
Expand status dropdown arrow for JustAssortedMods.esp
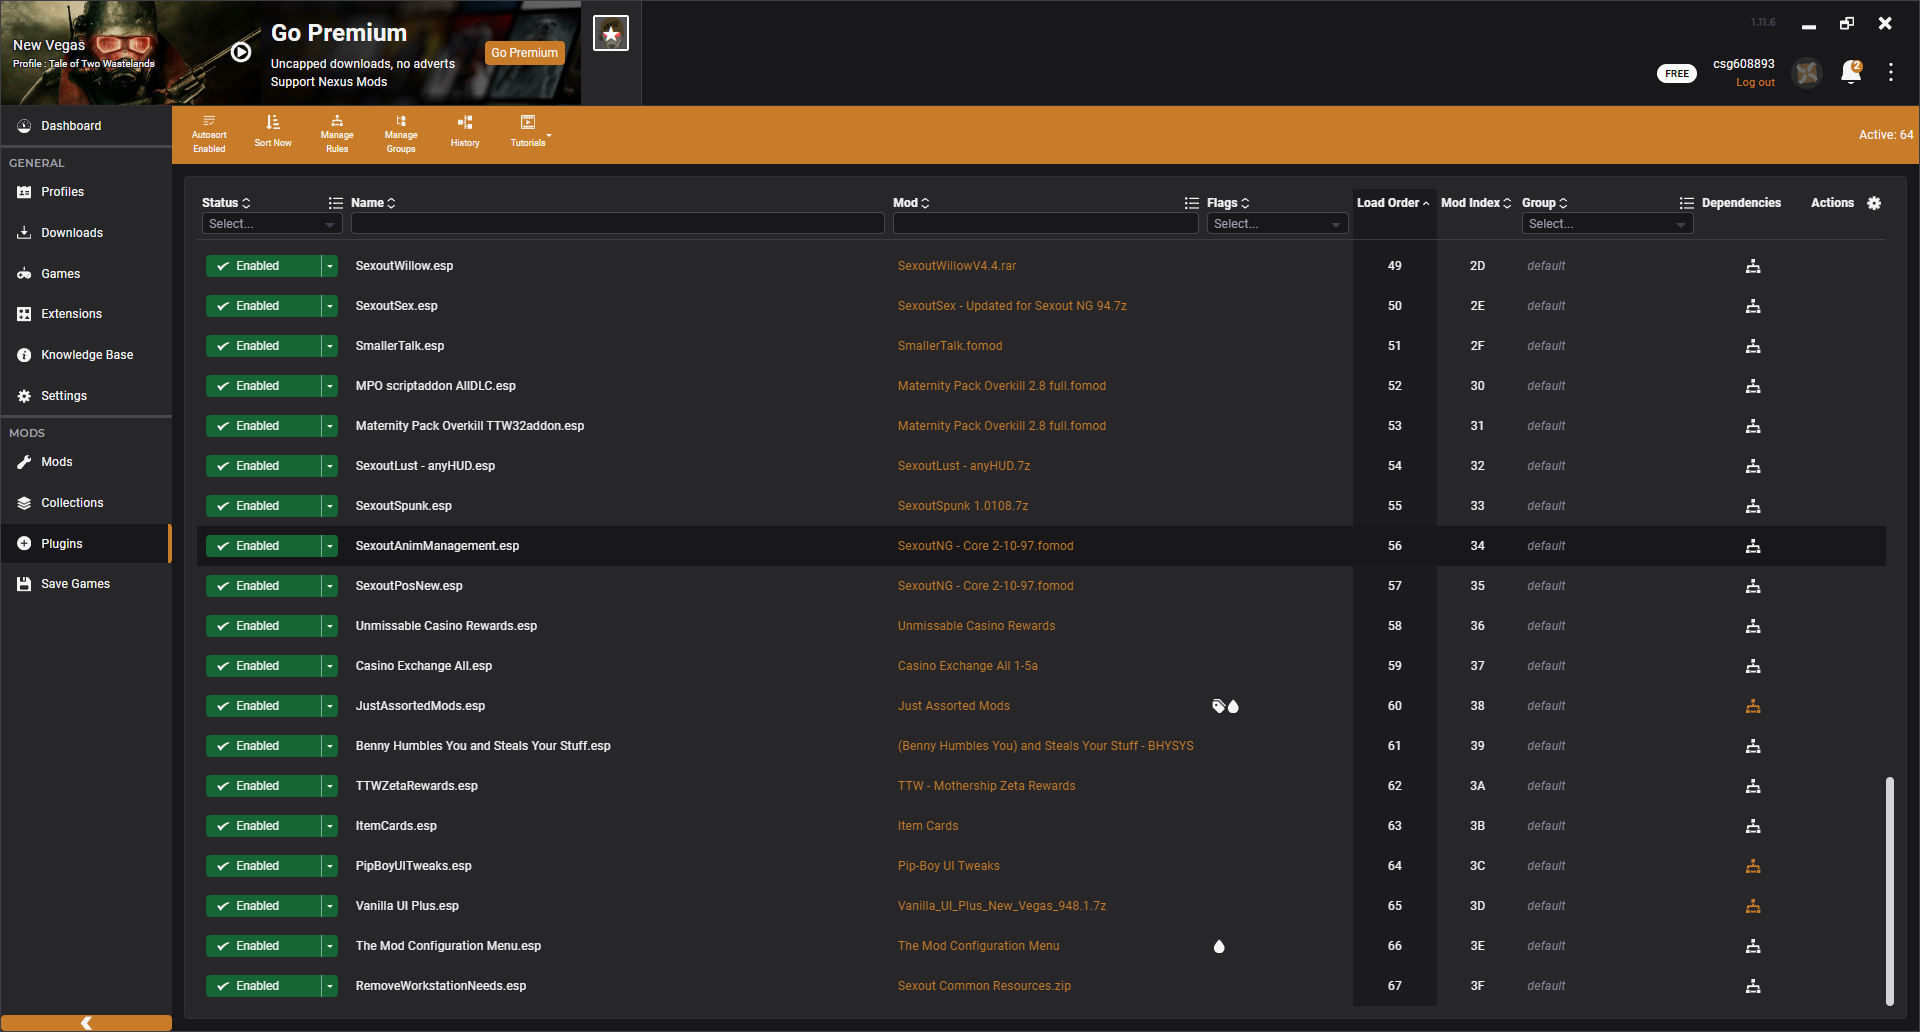coord(330,706)
